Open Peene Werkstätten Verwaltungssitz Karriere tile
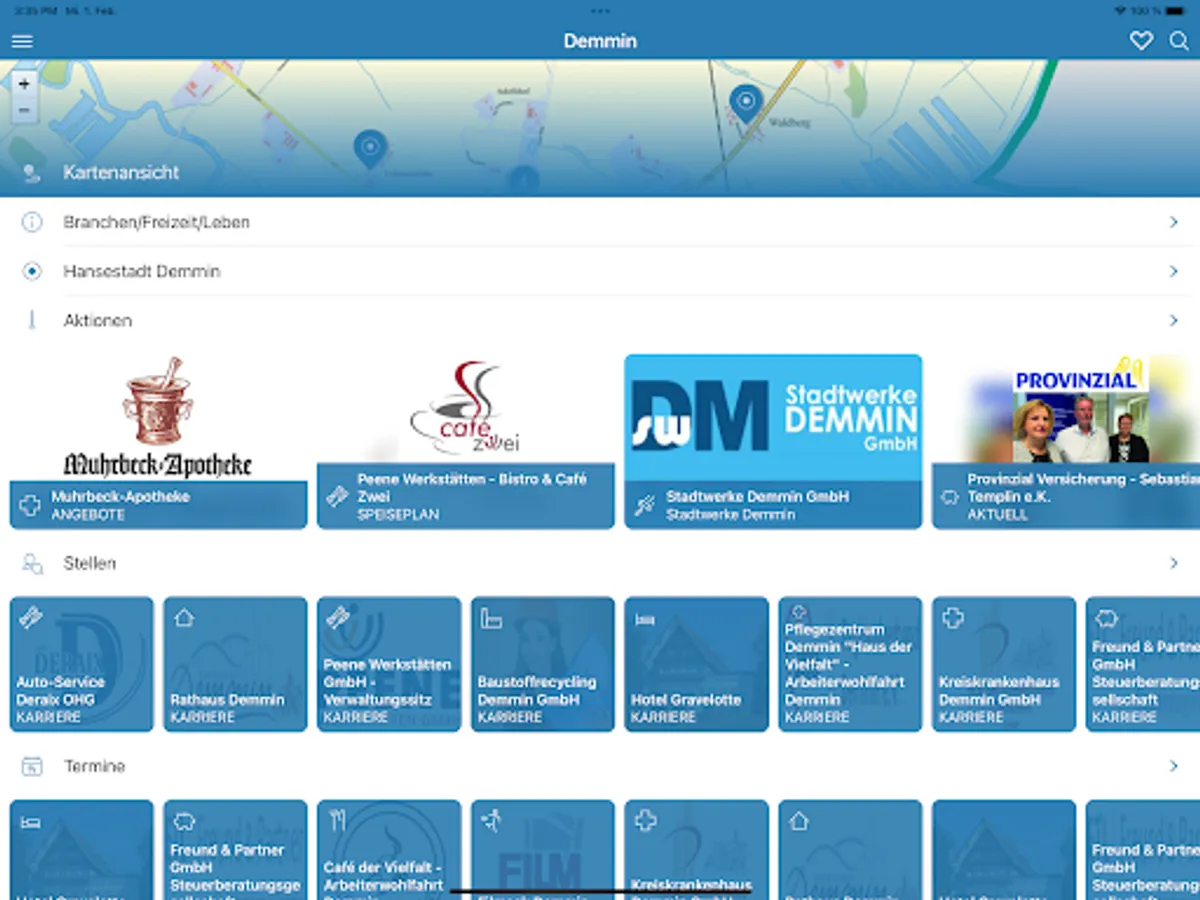The width and height of the screenshot is (1200, 900). click(389, 664)
